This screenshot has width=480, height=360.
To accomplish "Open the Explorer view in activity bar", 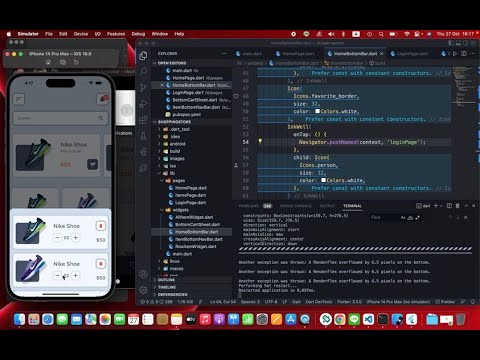I will (143, 56).
